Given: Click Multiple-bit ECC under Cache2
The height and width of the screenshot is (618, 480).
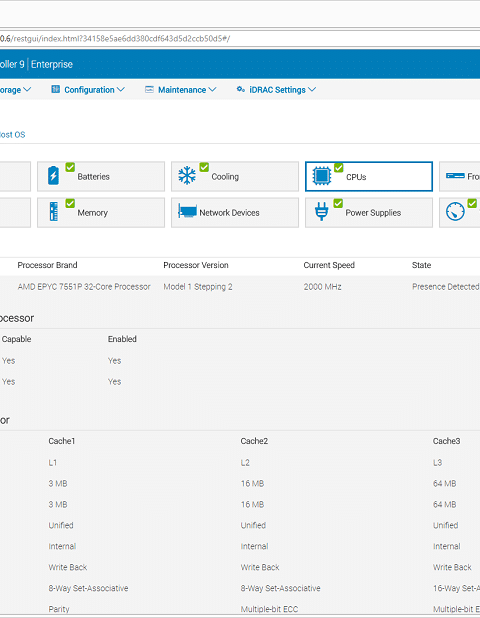Looking at the screenshot, I should pyautogui.click(x=270, y=609).
